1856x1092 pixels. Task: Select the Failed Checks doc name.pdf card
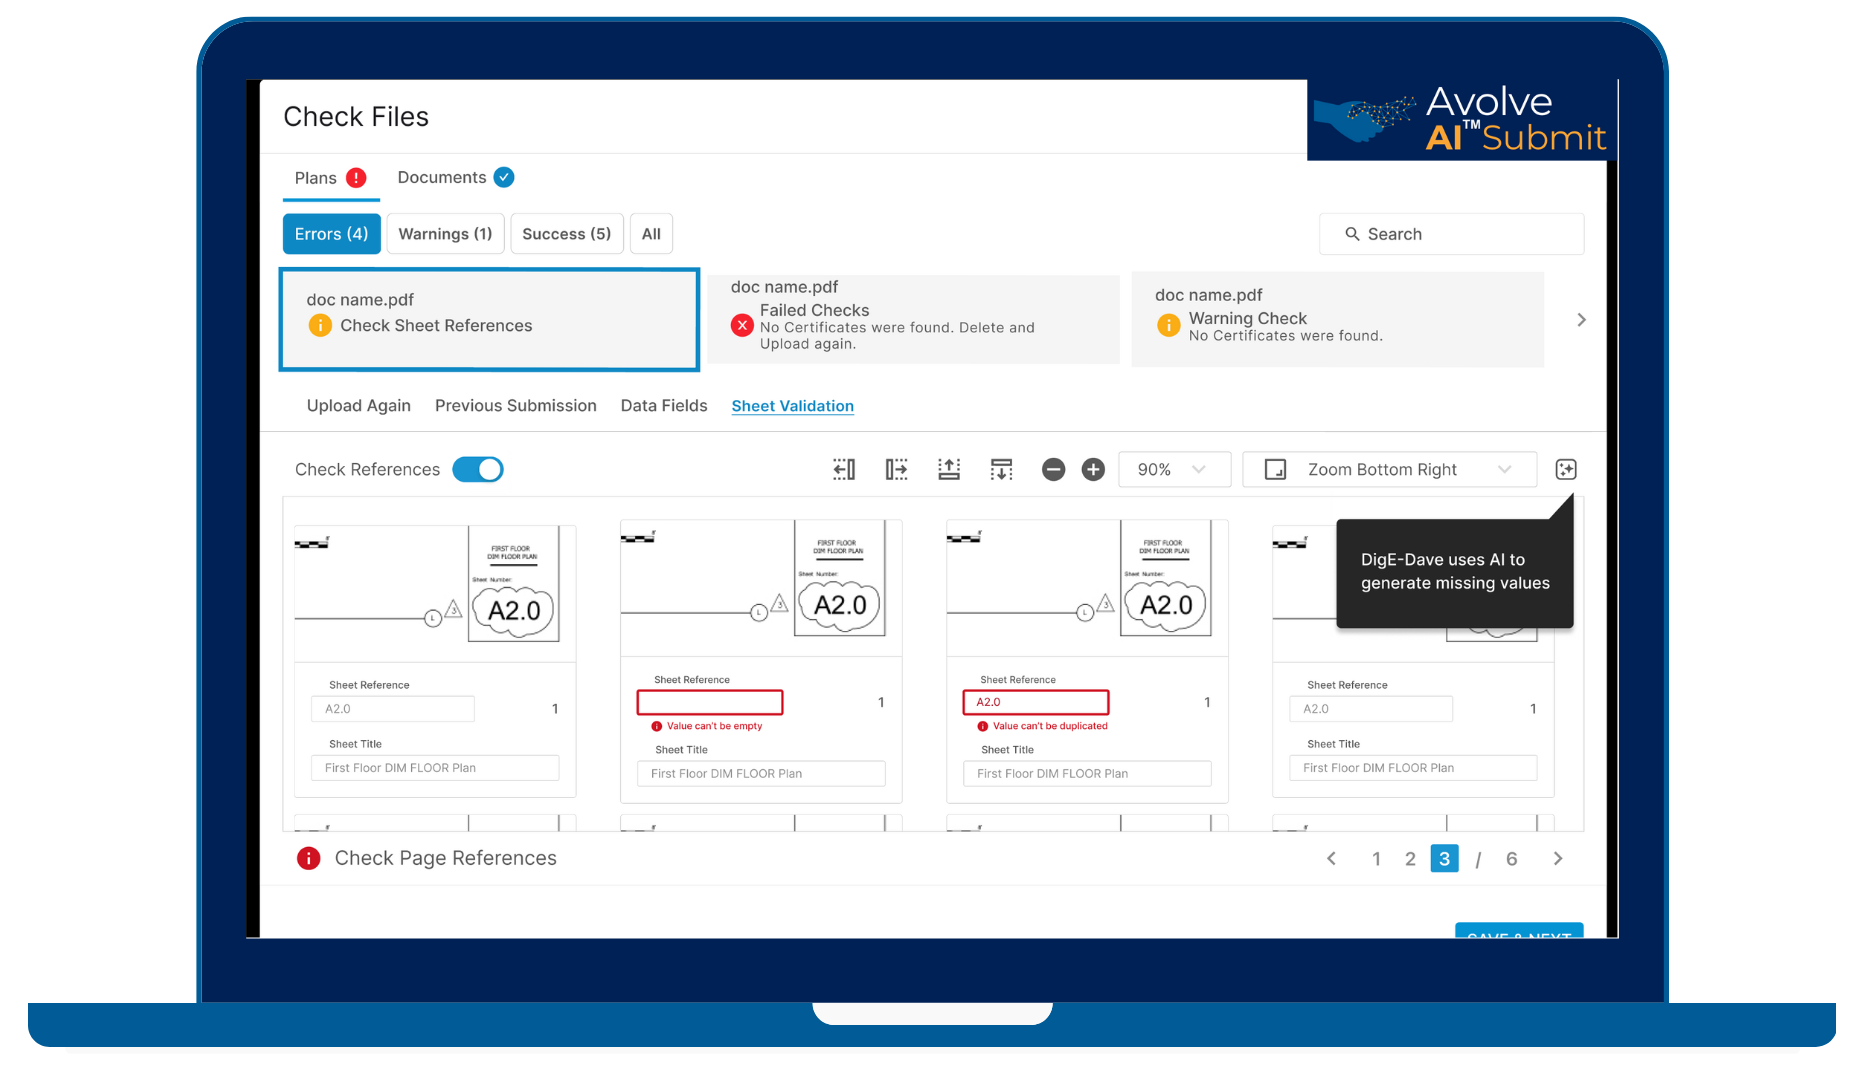point(912,319)
